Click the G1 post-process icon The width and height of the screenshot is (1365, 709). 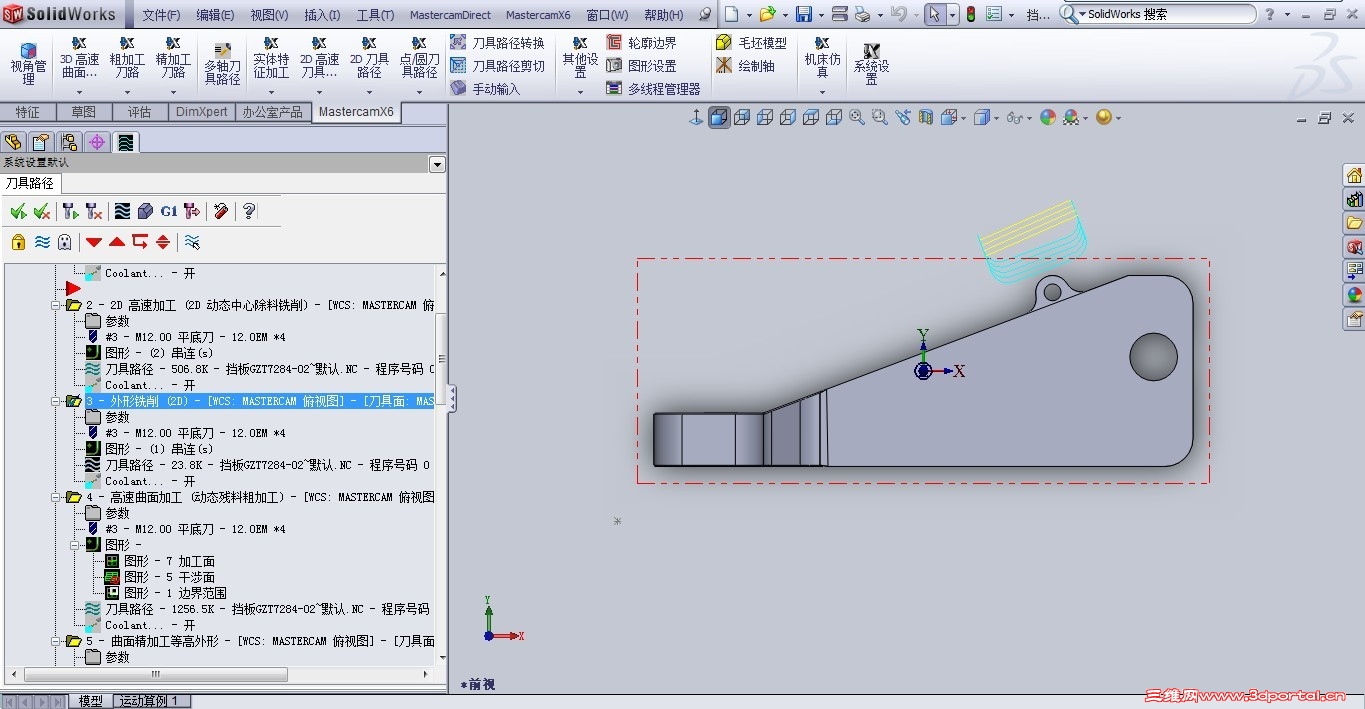(168, 211)
